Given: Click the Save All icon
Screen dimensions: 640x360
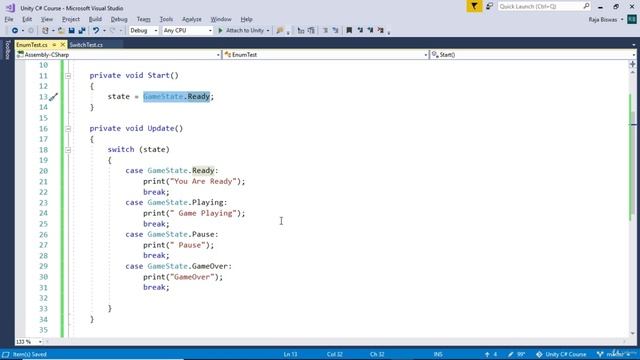Looking at the screenshot, I should (82, 31).
